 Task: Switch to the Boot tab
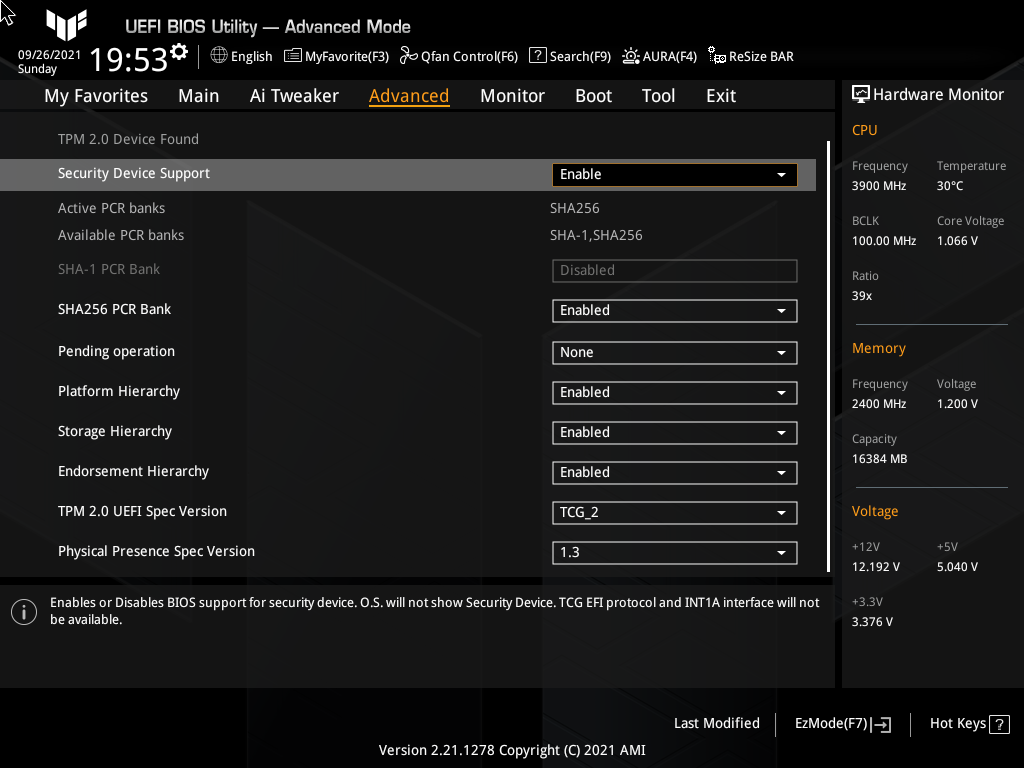pyautogui.click(x=593, y=95)
